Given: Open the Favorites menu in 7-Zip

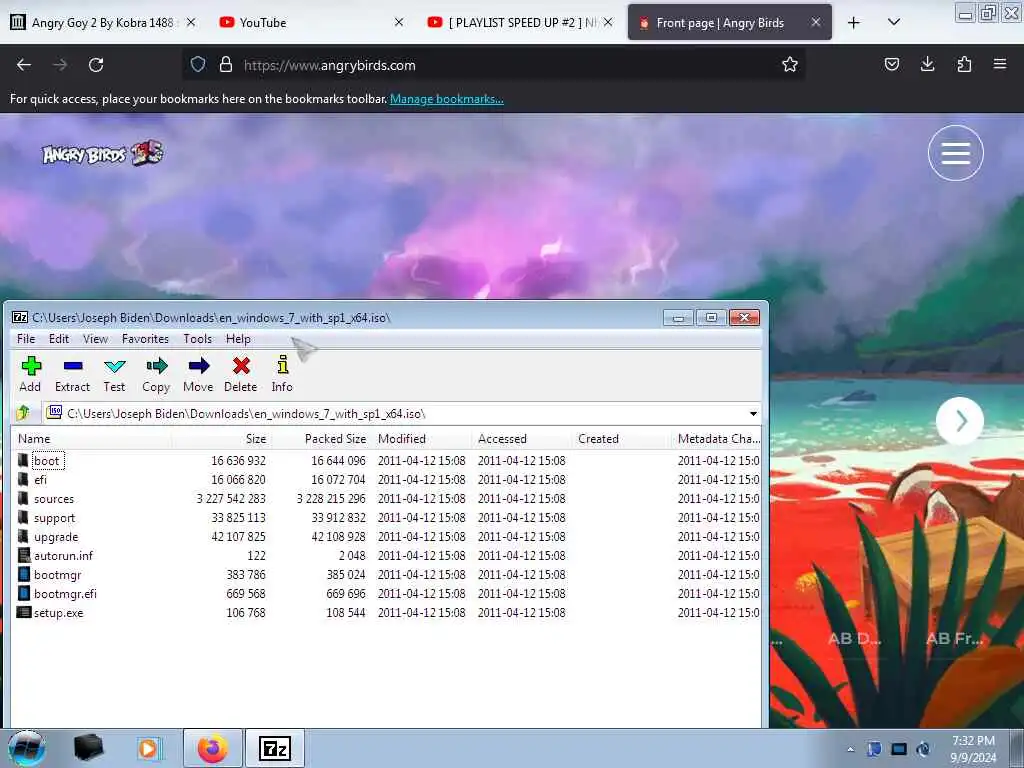Looking at the screenshot, I should click(x=146, y=339).
